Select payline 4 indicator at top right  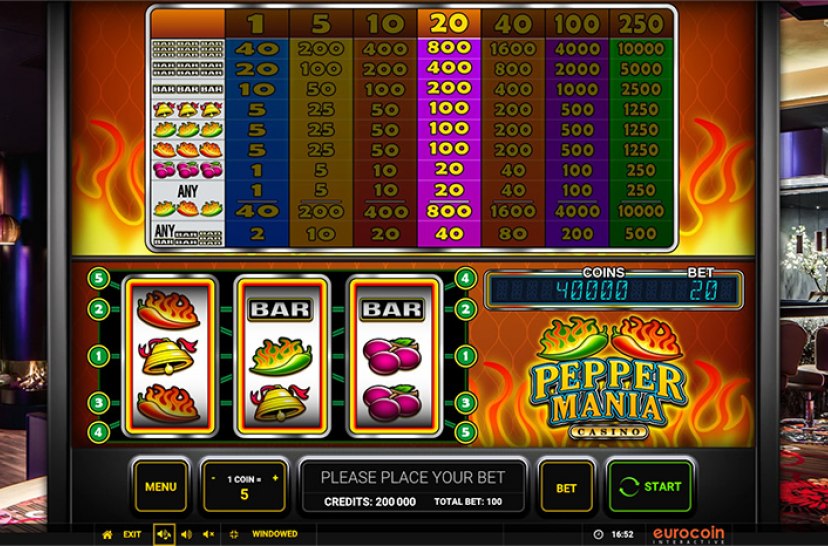[x=465, y=278]
